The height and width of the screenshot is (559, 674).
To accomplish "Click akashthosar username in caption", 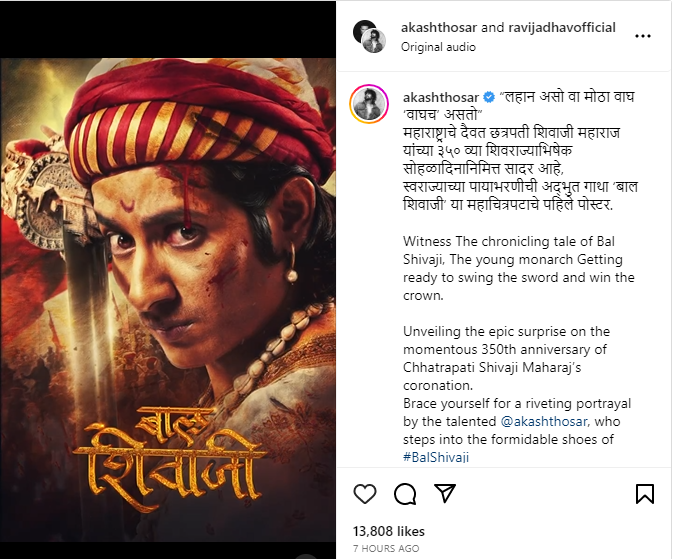I will pos(441,98).
